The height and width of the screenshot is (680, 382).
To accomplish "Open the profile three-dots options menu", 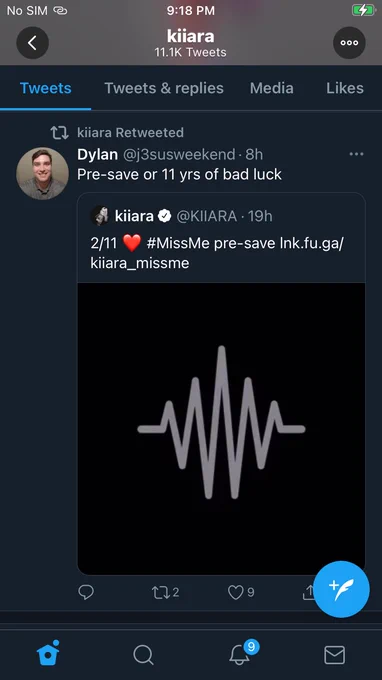I will 349,43.
